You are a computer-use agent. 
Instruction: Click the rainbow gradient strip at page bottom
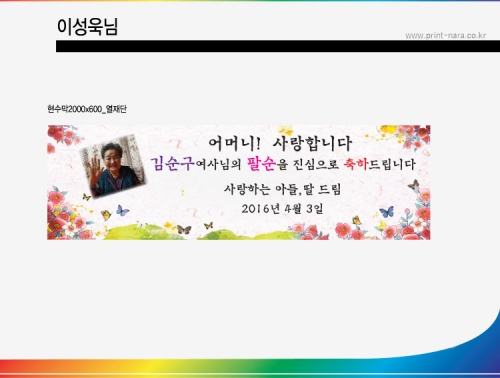click(250, 368)
